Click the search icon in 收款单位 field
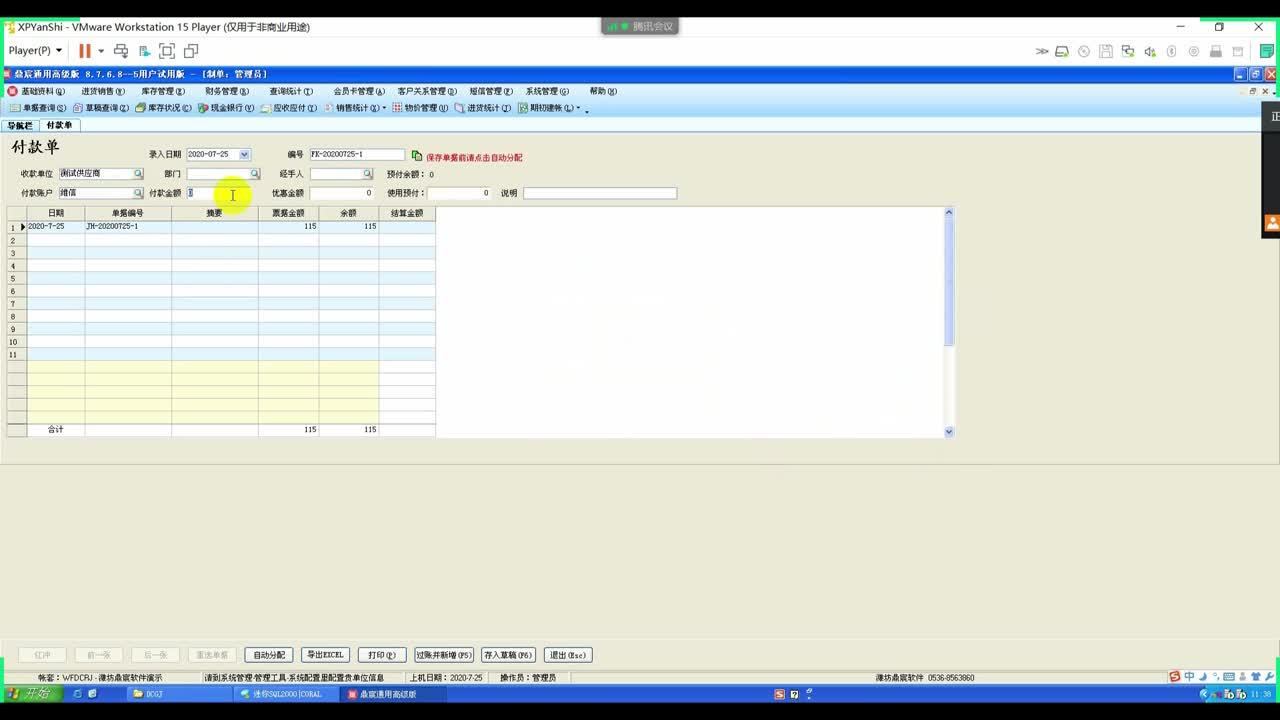The height and width of the screenshot is (720, 1280). click(x=138, y=174)
